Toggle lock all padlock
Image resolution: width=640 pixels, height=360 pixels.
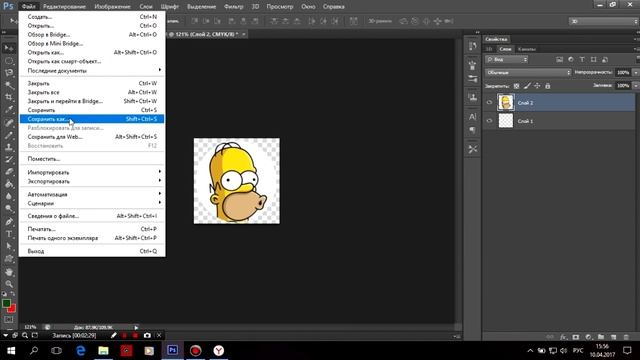[x=548, y=86]
